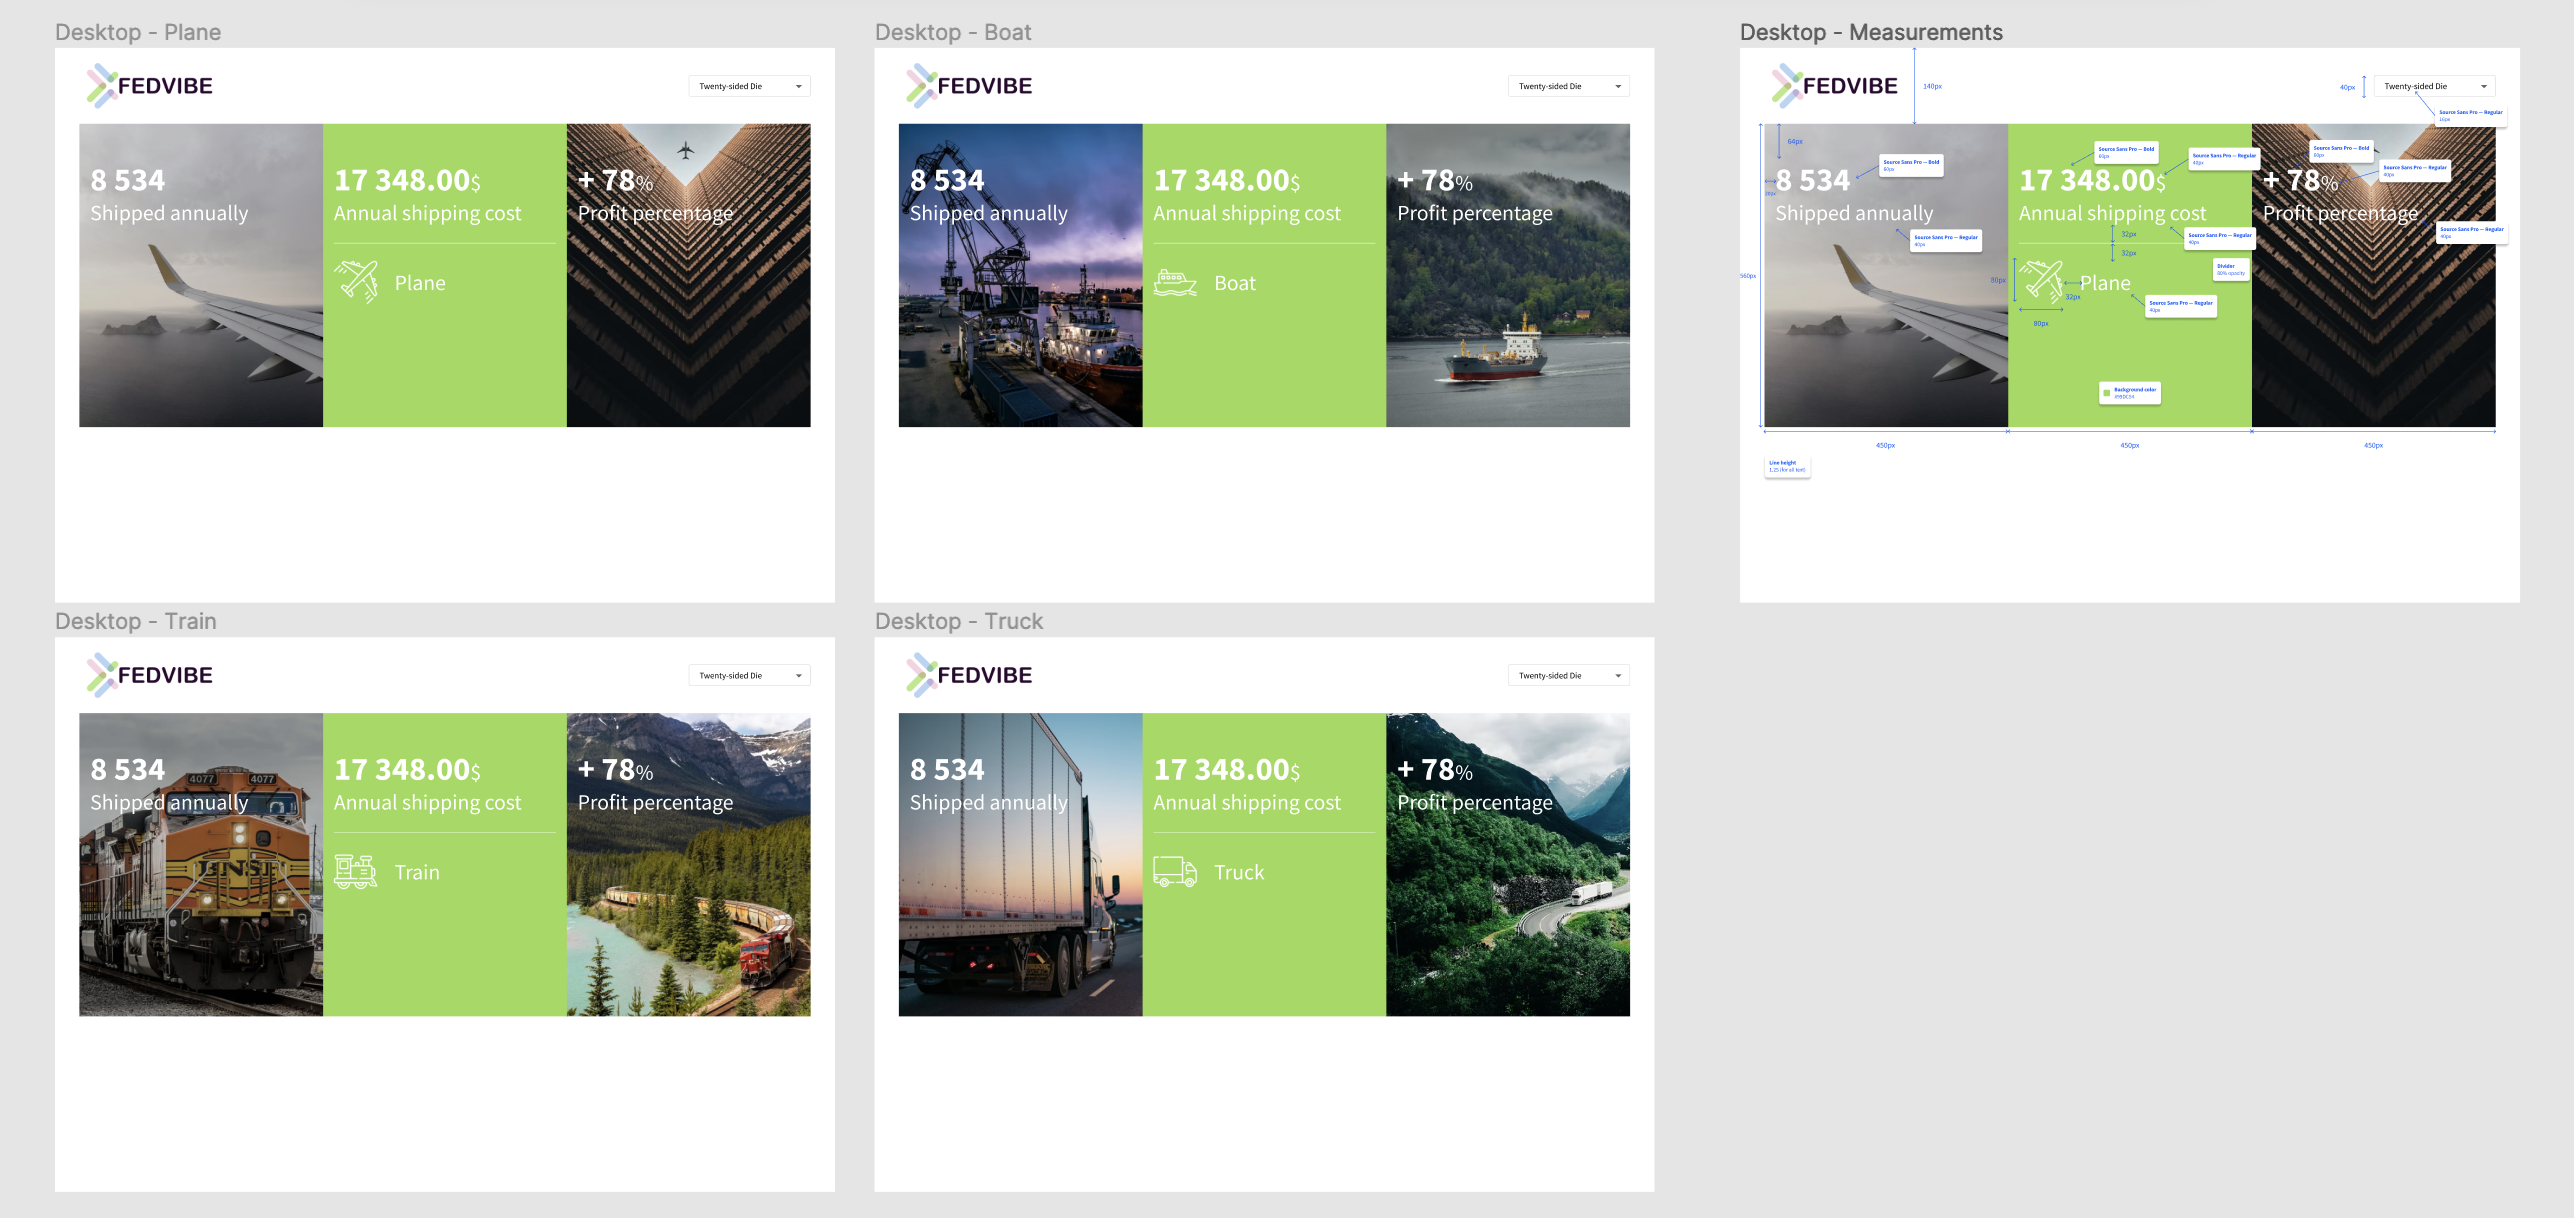Image resolution: width=2574 pixels, height=1218 pixels.
Task: Open Twenty-sided Die dropdown in Plane frame
Action: [749, 86]
